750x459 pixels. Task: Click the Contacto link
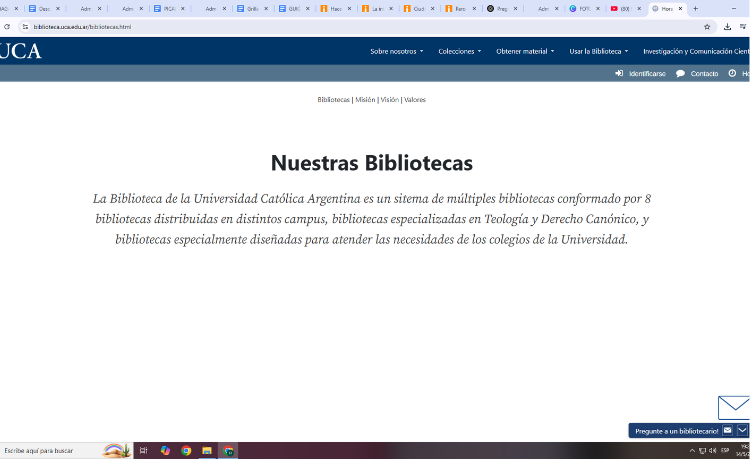pos(704,73)
